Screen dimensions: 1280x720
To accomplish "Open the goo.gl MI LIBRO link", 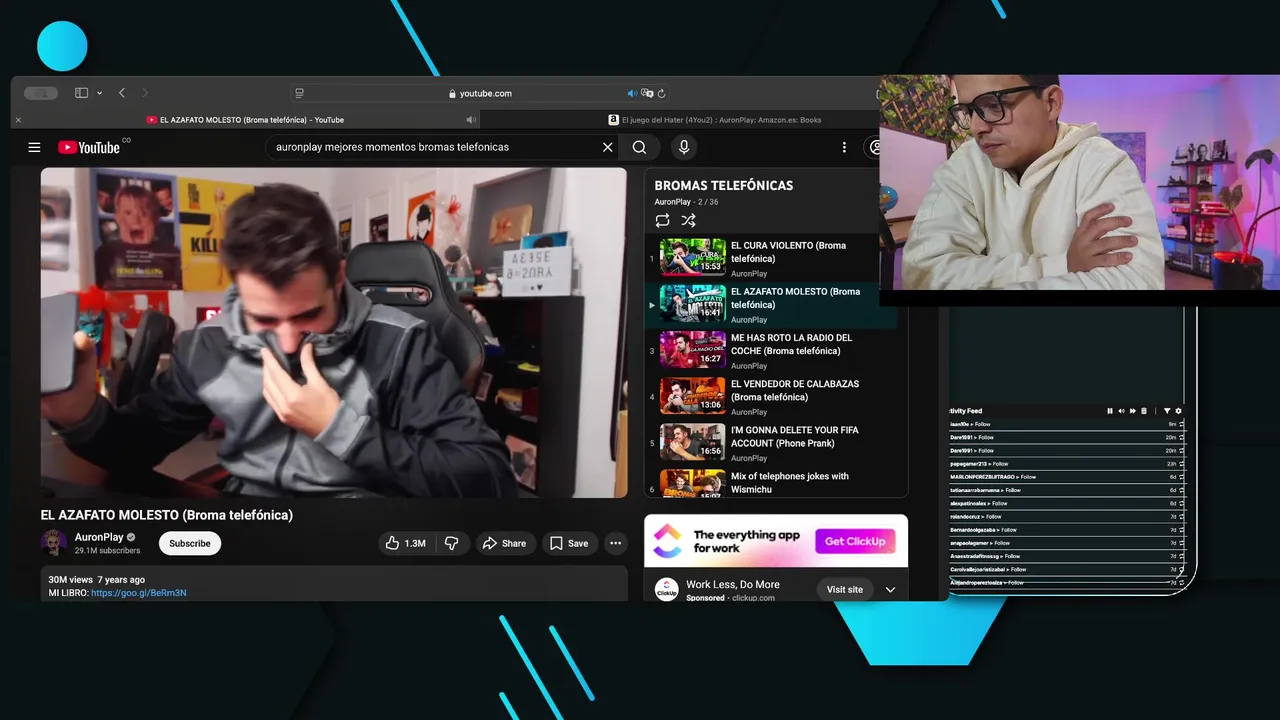I will tap(138, 593).
